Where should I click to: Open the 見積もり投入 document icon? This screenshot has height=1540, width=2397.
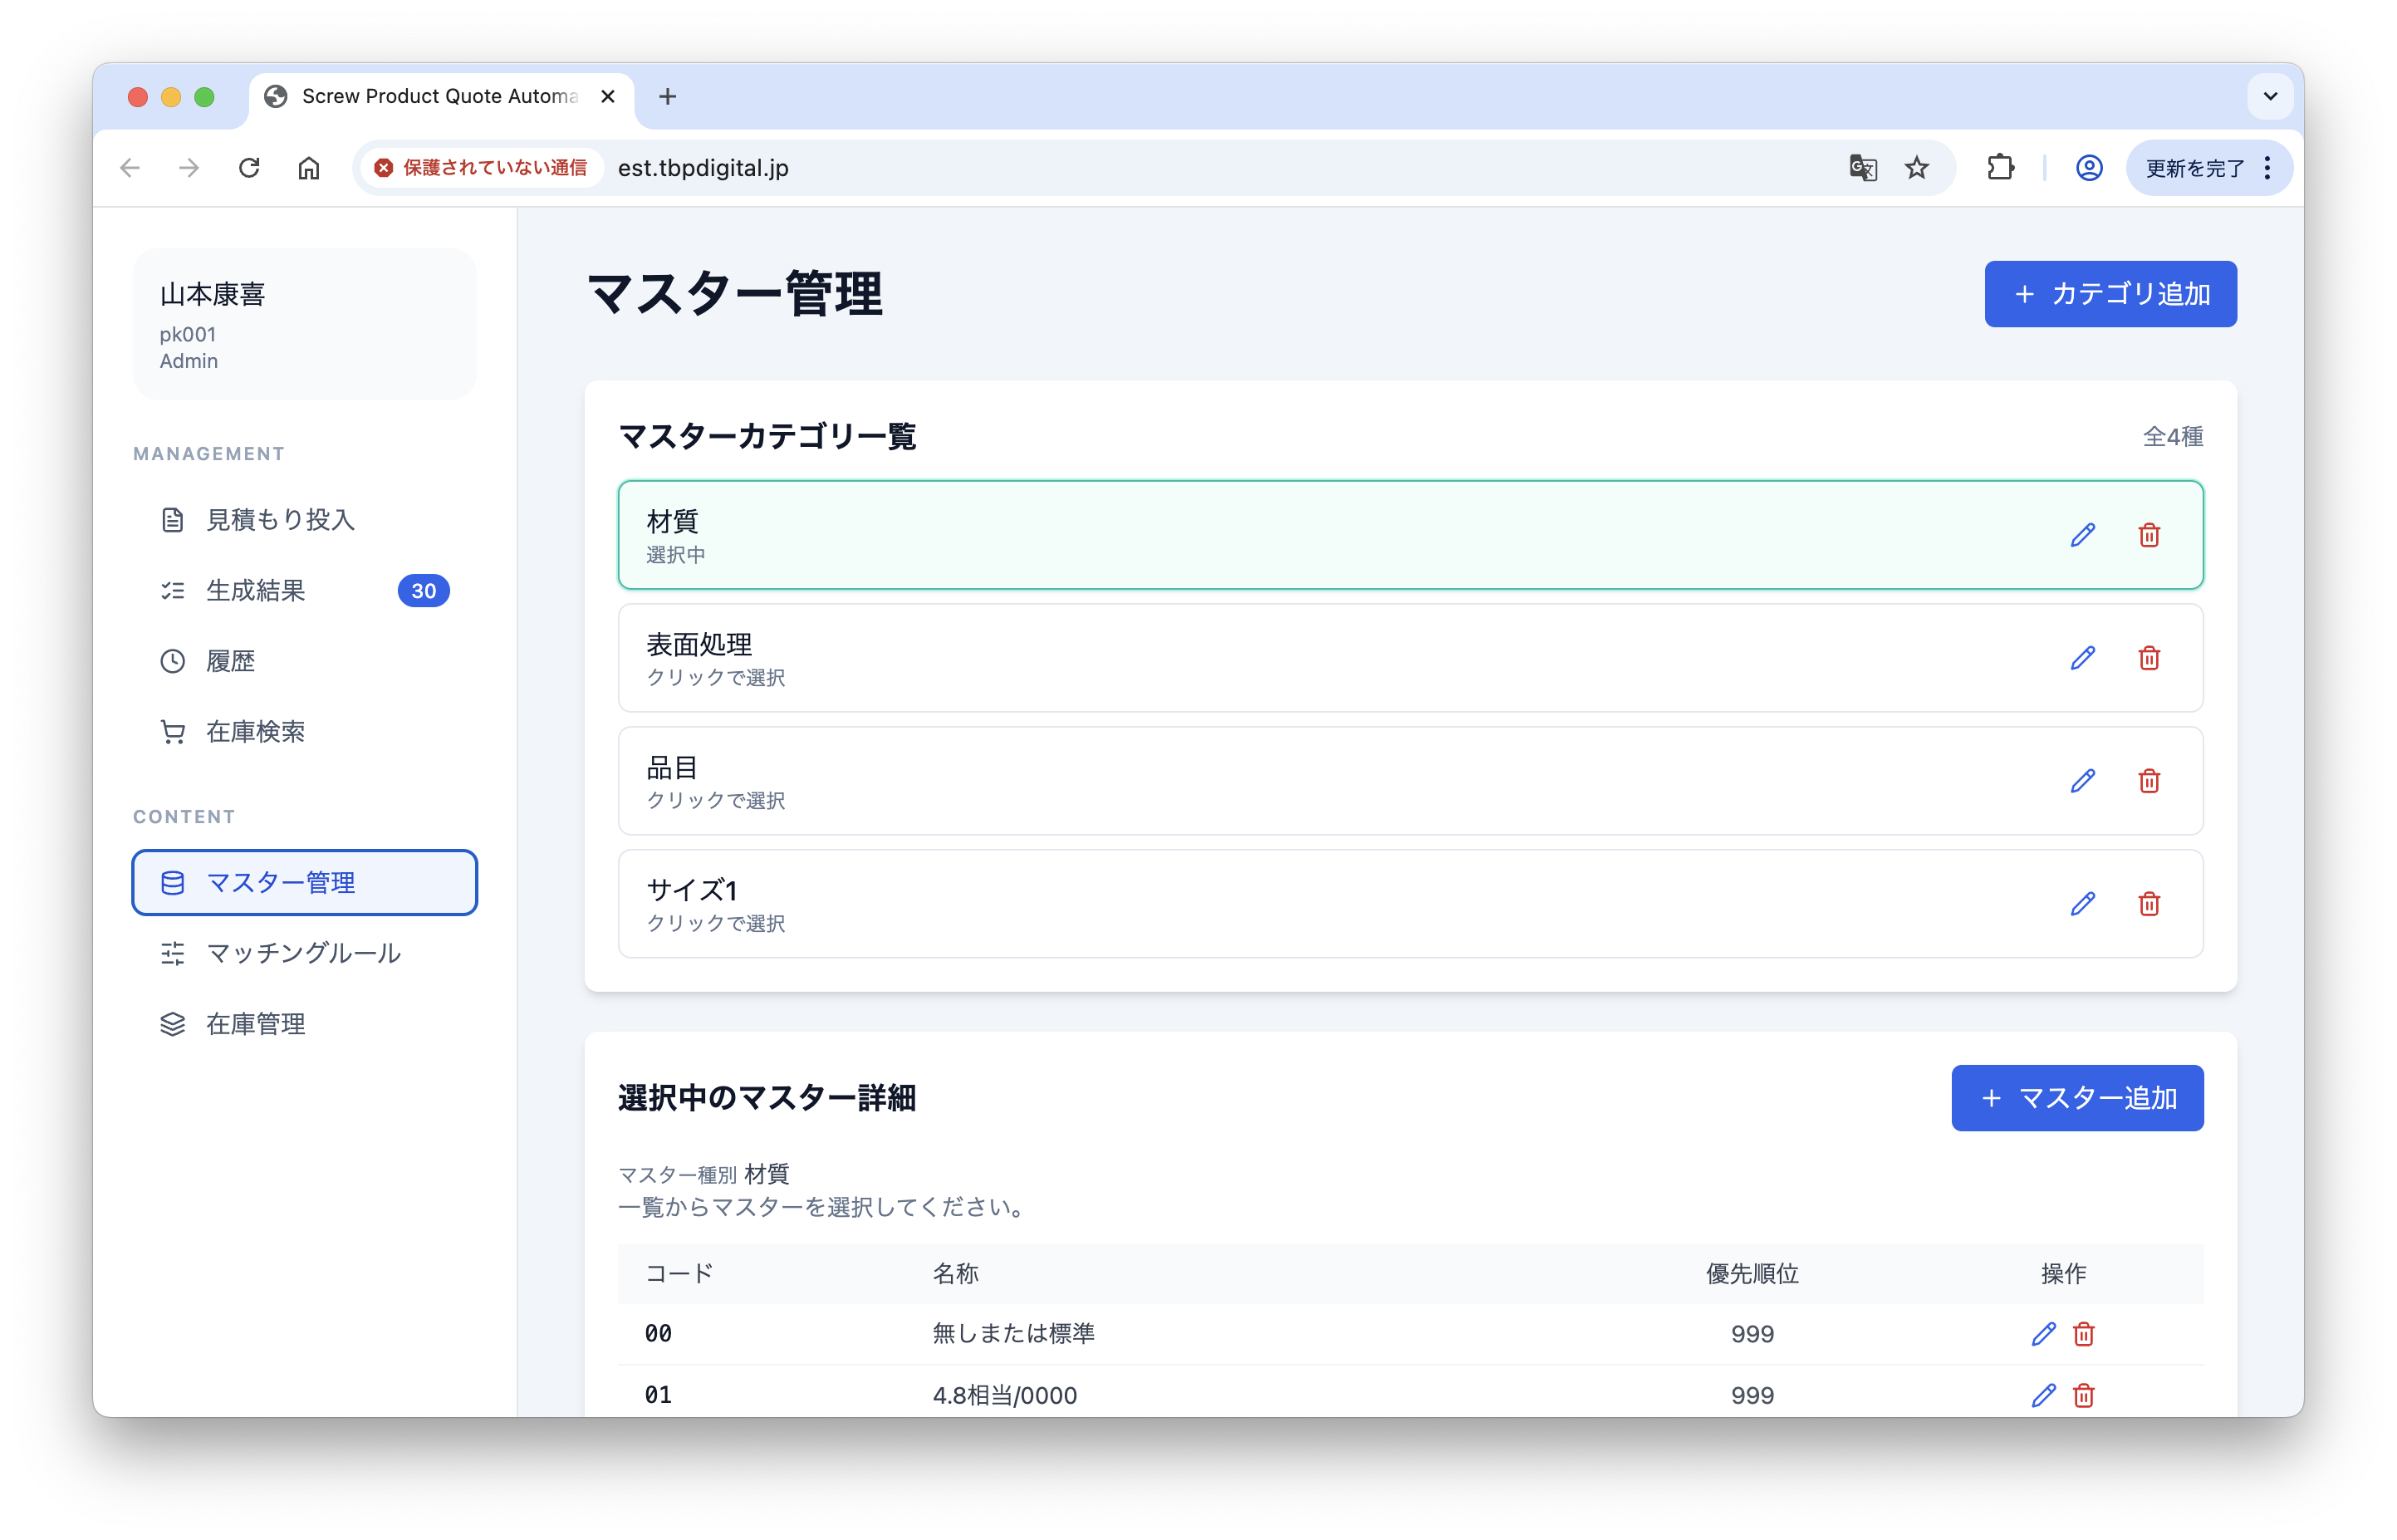click(173, 519)
